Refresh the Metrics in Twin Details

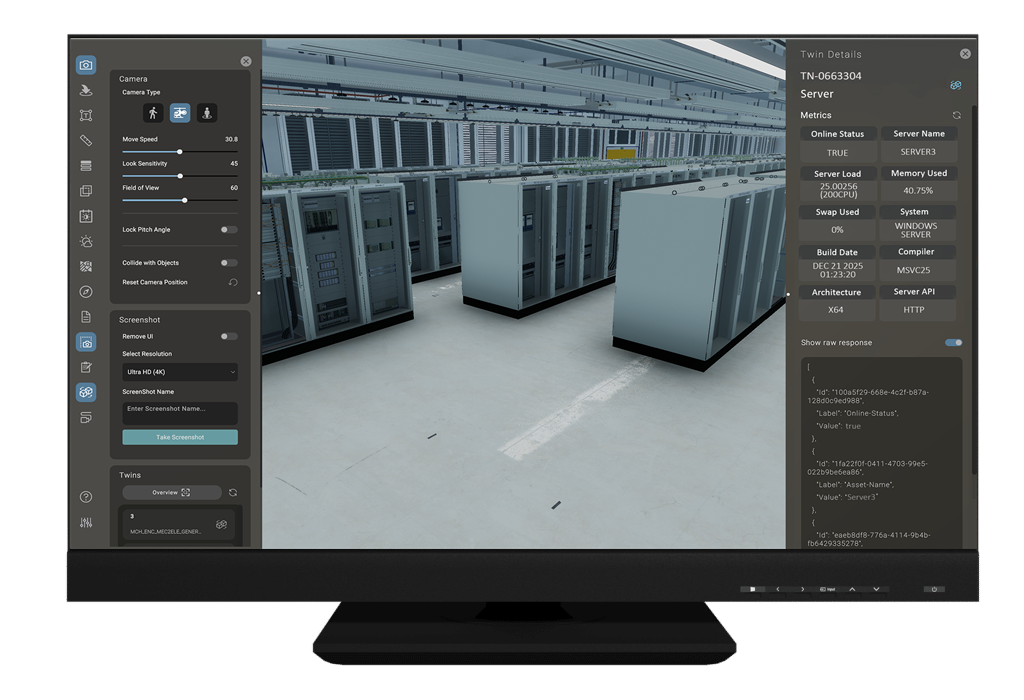(x=956, y=116)
